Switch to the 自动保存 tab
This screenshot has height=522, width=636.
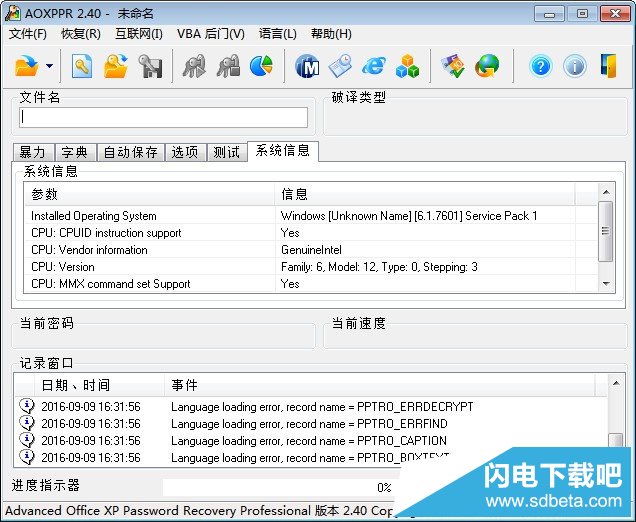coord(131,153)
